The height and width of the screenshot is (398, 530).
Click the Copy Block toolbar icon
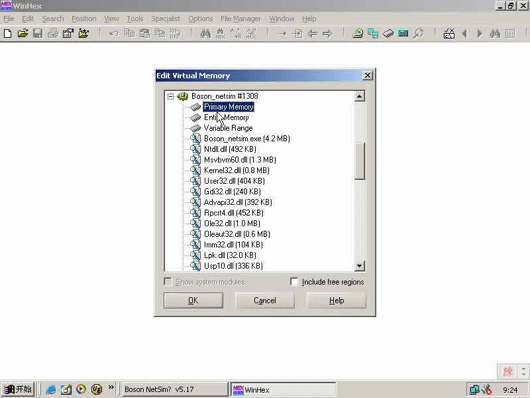pos(129,33)
